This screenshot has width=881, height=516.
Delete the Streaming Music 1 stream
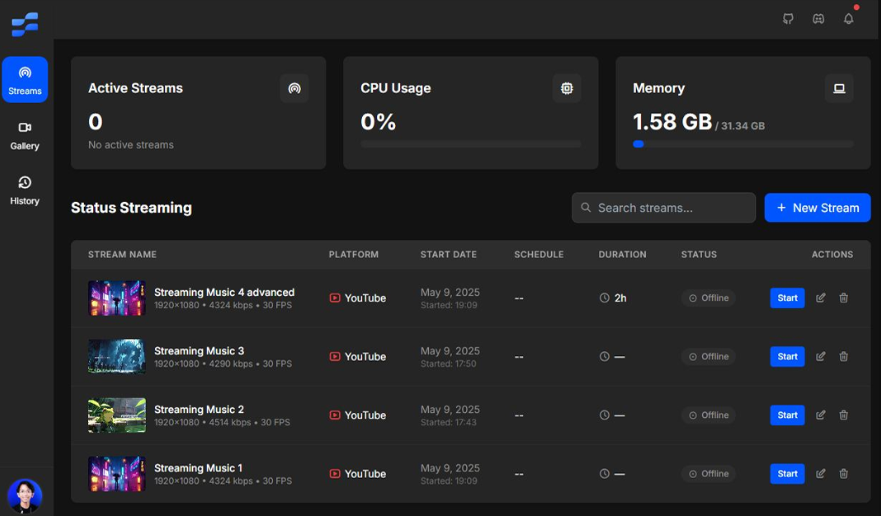coord(844,474)
